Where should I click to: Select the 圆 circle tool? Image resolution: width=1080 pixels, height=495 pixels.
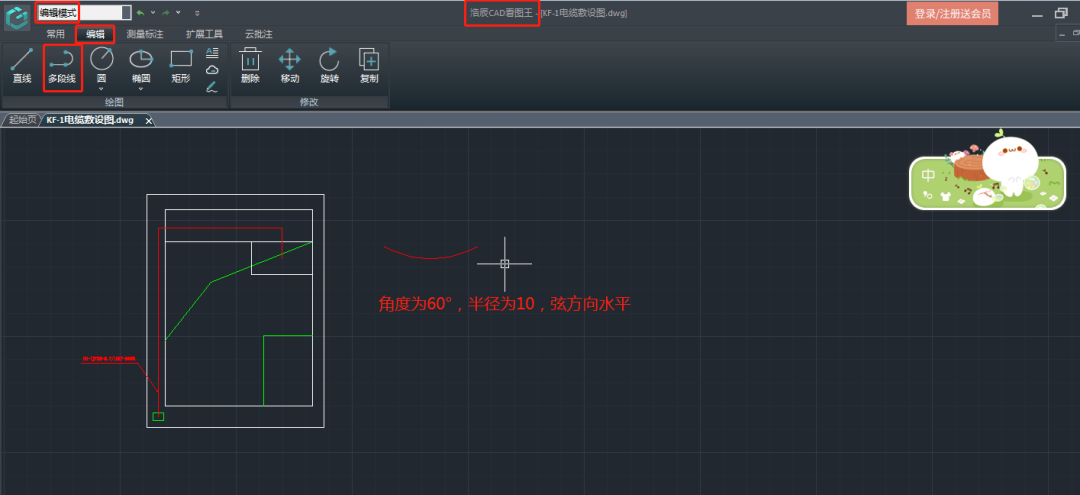101,64
